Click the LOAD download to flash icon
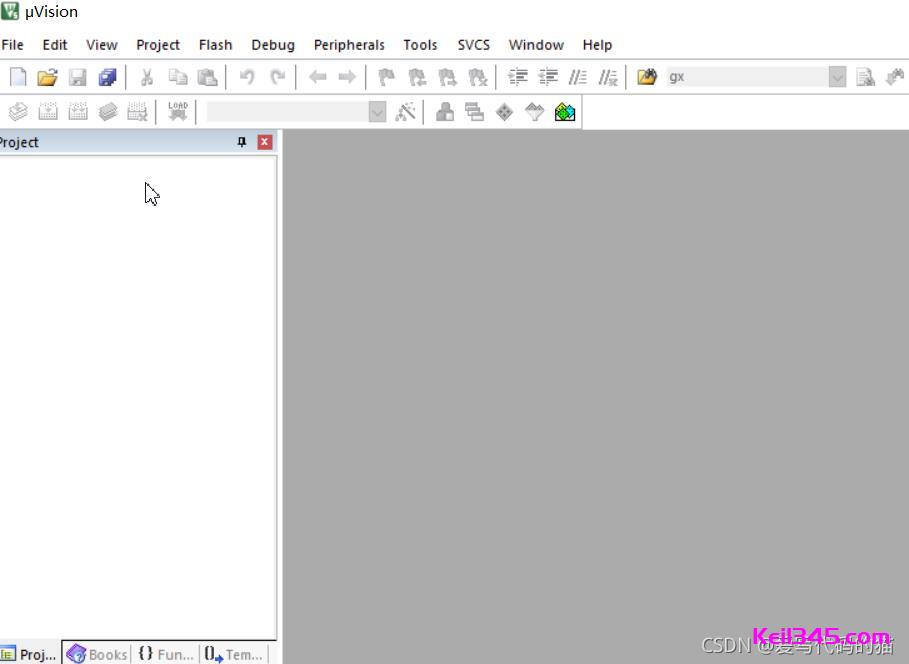The image size is (909, 664). pyautogui.click(x=177, y=111)
